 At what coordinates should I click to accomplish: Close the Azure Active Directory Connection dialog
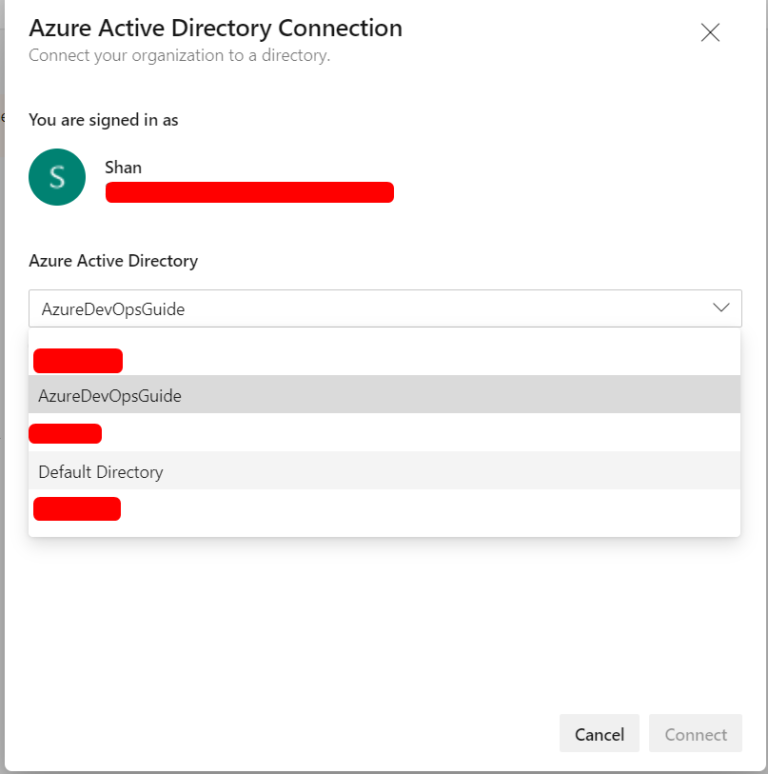coord(710,33)
